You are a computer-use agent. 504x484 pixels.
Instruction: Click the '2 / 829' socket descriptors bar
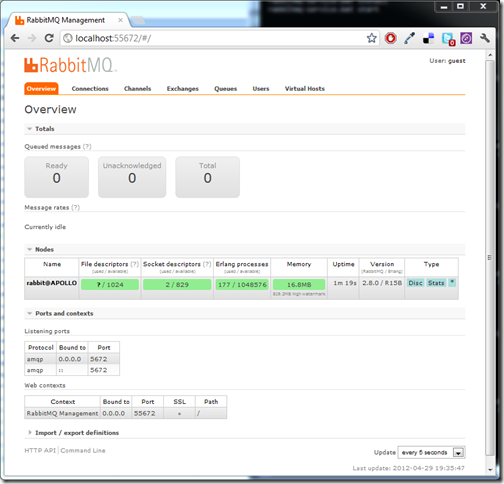click(177, 284)
